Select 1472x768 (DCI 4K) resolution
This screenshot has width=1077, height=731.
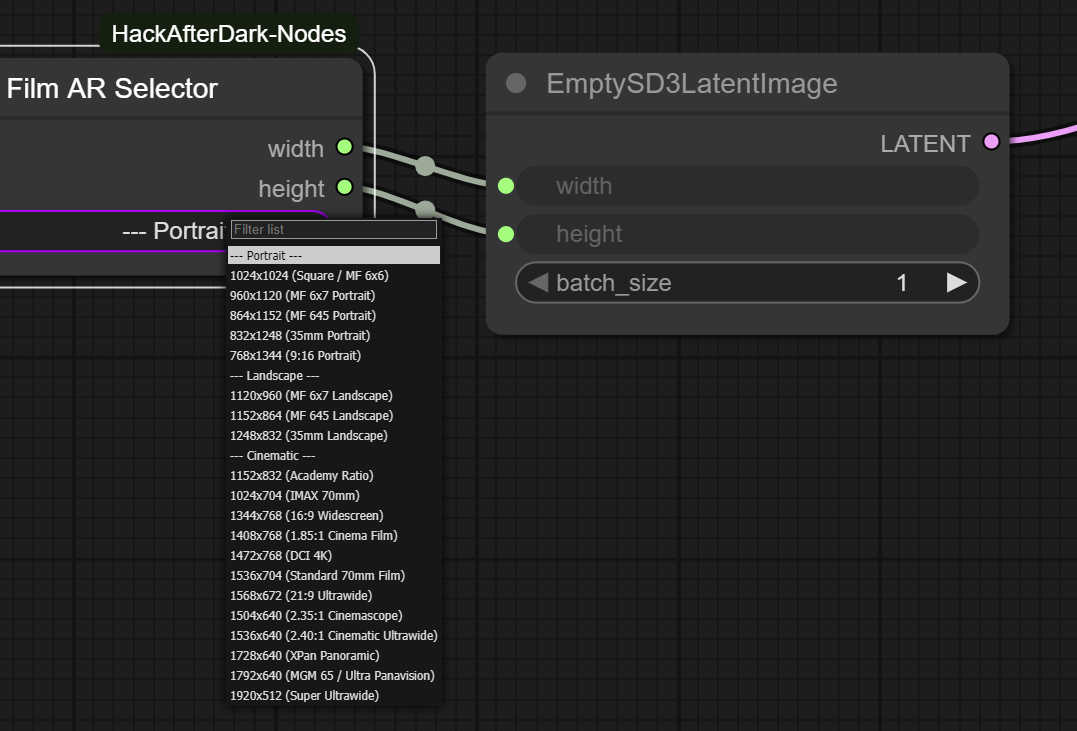[x=334, y=555]
